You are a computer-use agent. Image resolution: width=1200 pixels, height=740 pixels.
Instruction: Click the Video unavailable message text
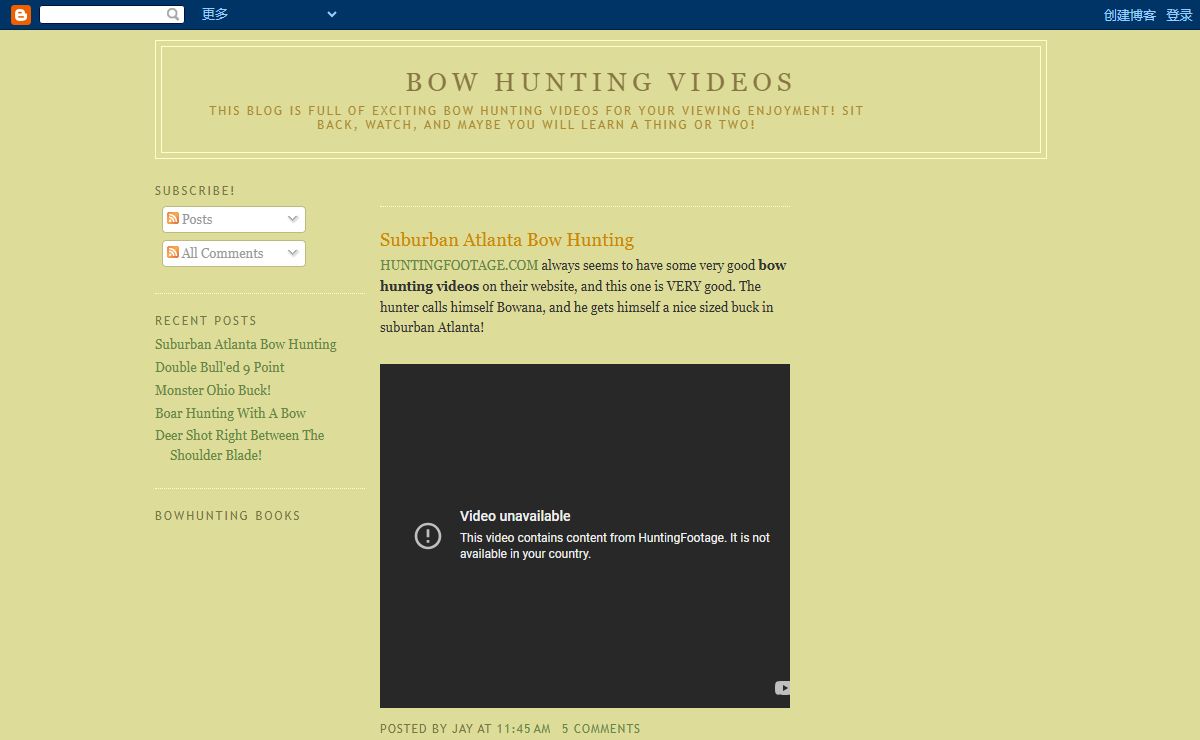(515, 516)
